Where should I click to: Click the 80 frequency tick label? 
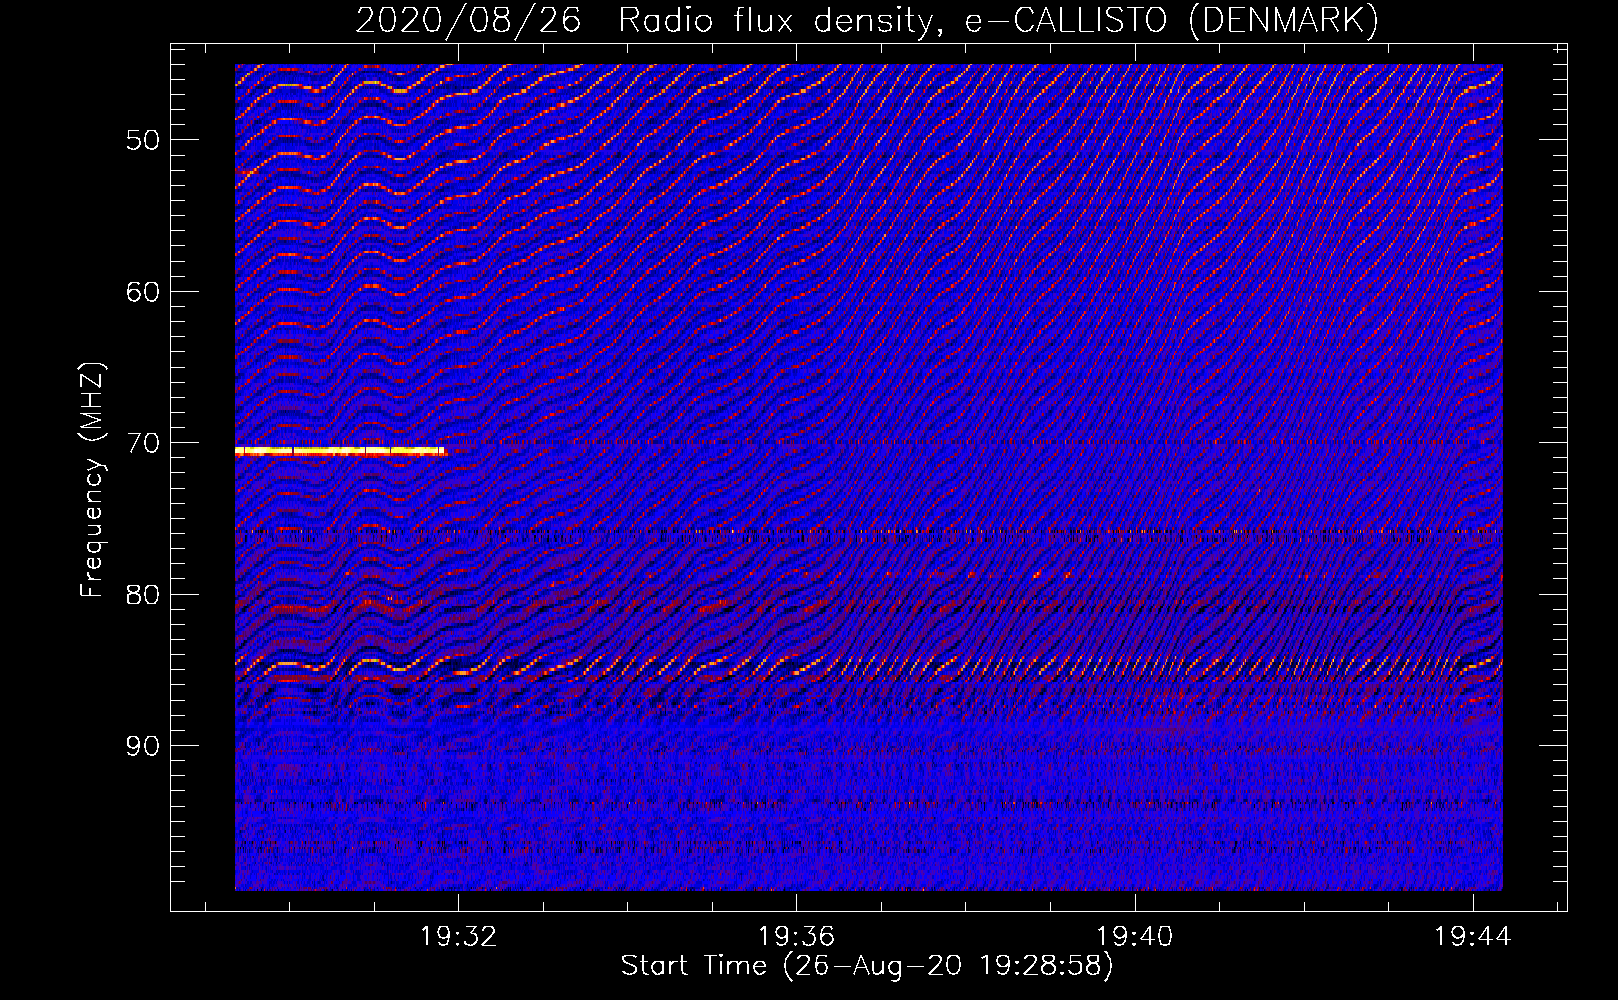pyautogui.click(x=143, y=595)
